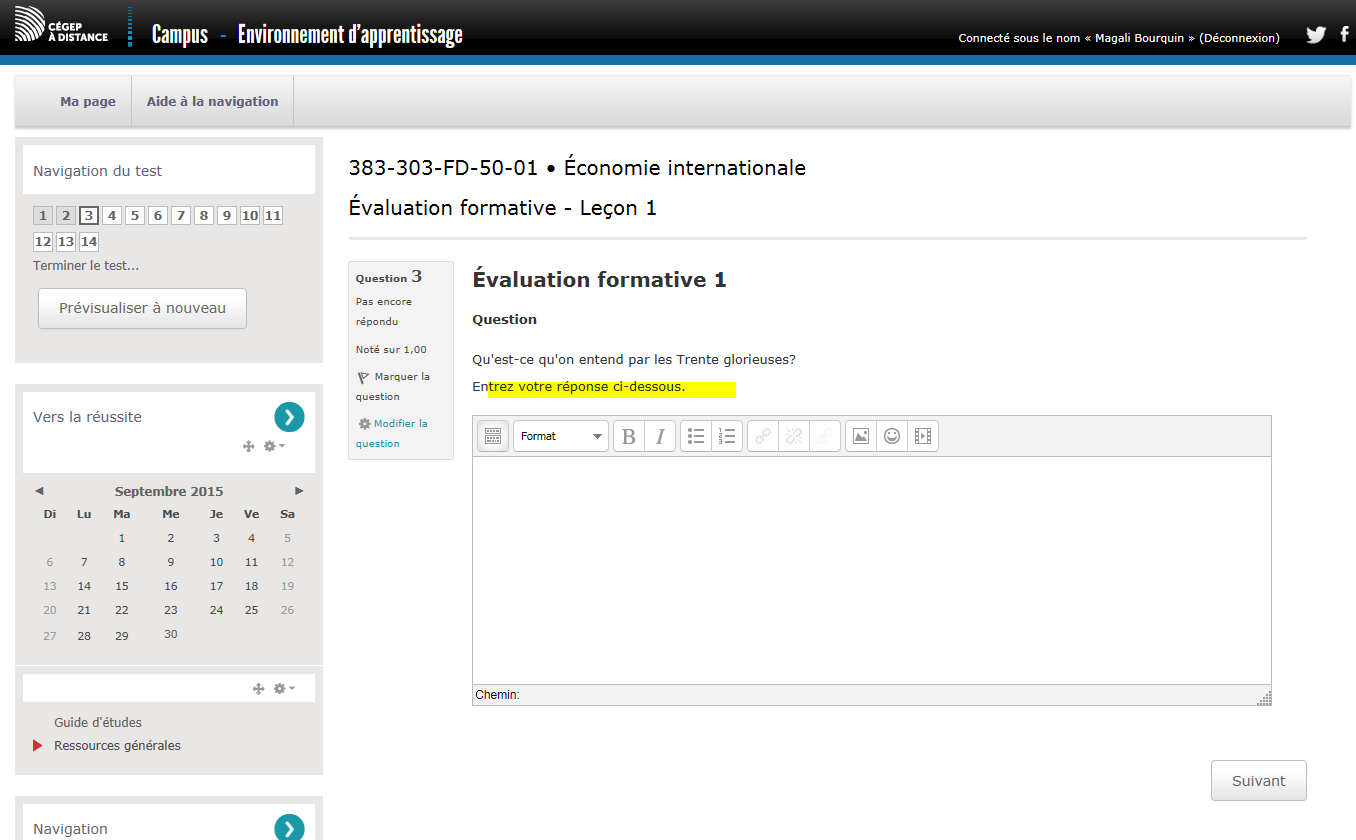Image resolution: width=1356 pixels, height=840 pixels.
Task: Insert an image into the answer
Action: [860, 436]
